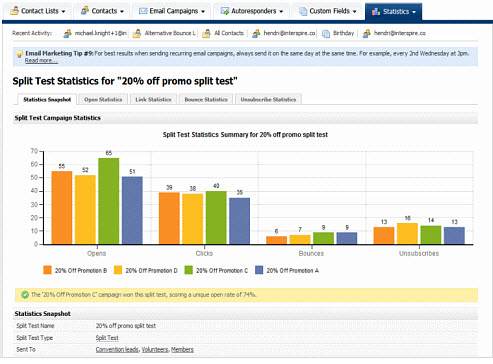This screenshot has width=493, height=364.
Task: Click the Statistics bar chart icon
Action: point(376,12)
